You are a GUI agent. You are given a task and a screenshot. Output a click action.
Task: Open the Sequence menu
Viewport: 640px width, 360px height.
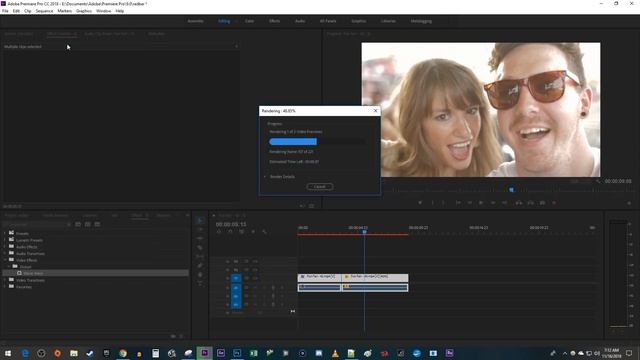44,11
